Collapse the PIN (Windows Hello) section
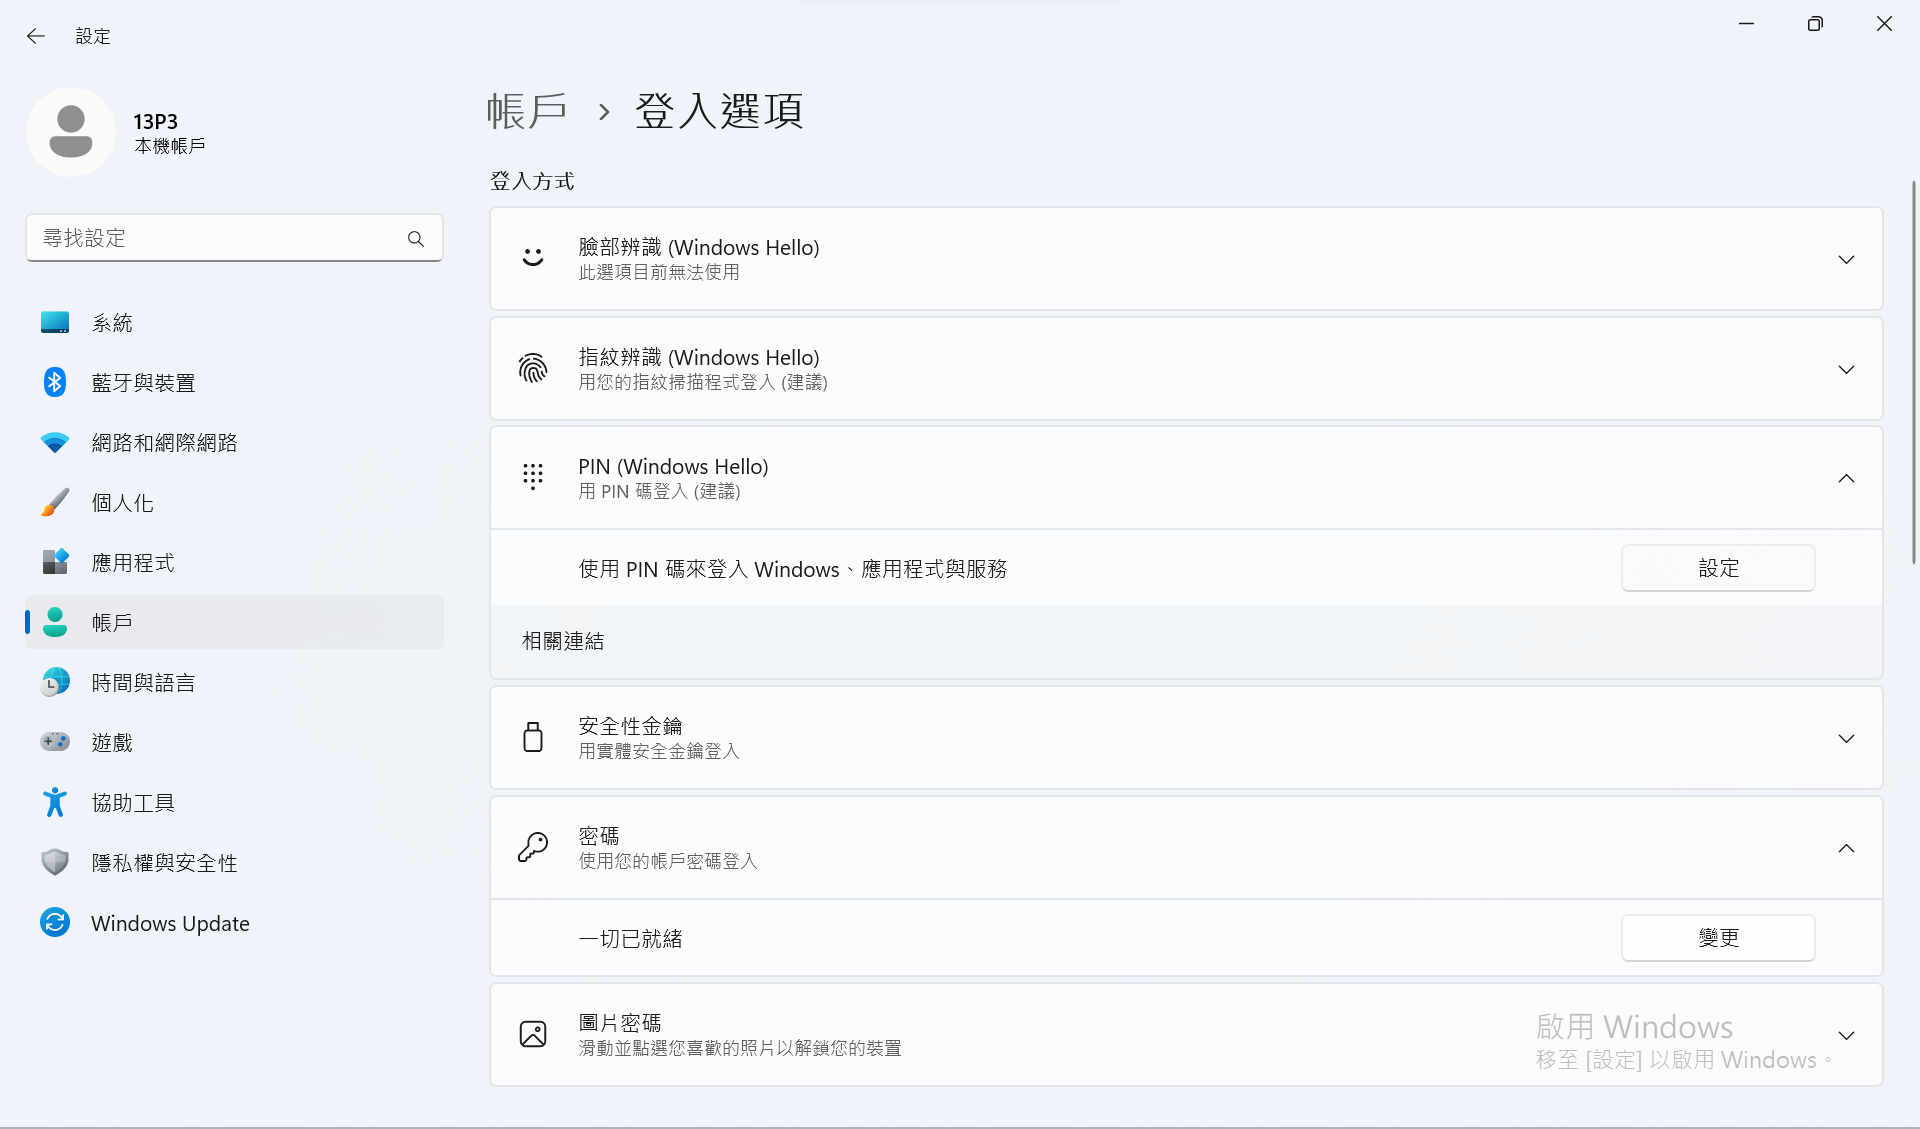 (x=1846, y=479)
